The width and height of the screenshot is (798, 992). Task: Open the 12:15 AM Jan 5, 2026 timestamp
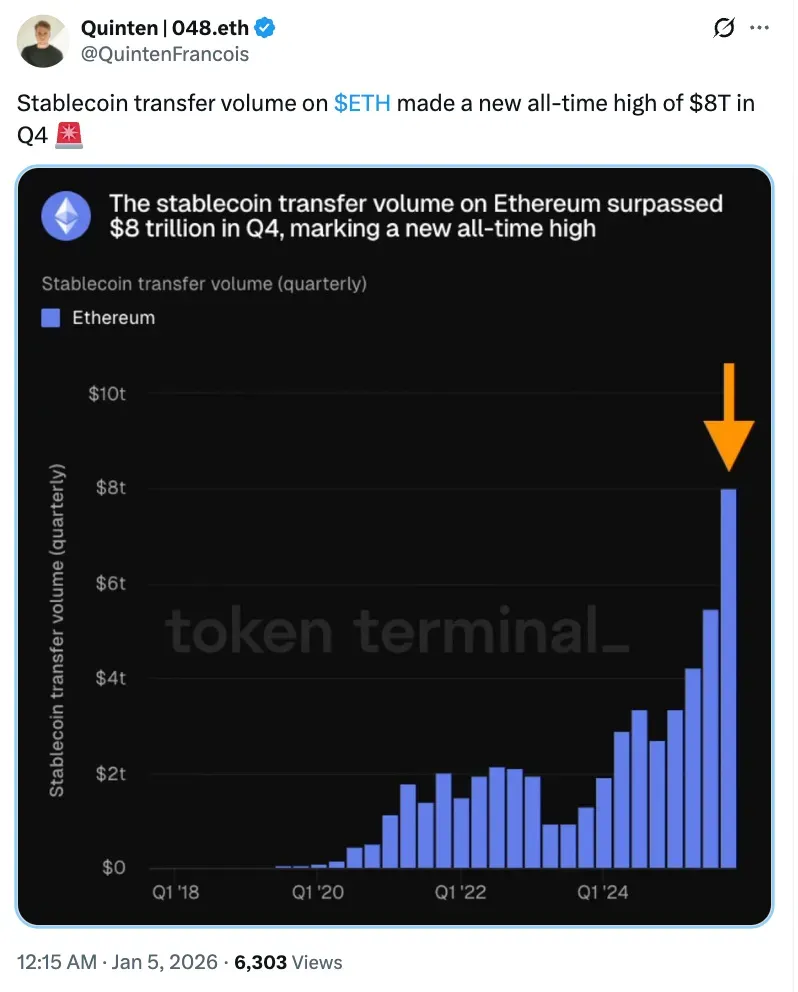point(116,962)
